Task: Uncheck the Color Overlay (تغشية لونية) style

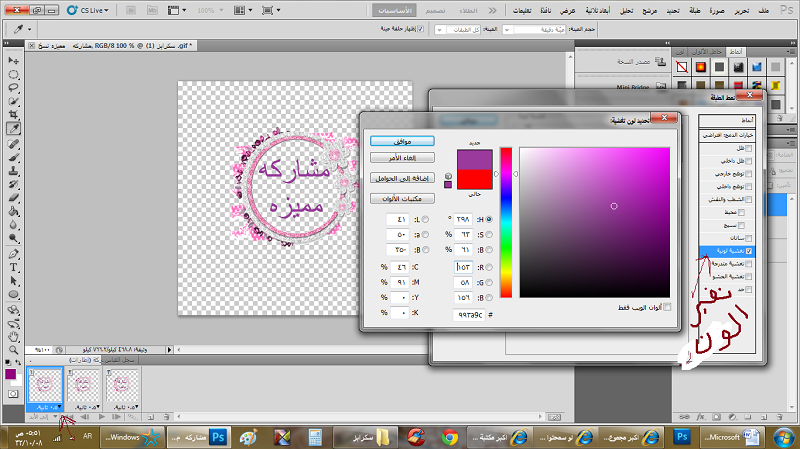Action: [x=750, y=251]
